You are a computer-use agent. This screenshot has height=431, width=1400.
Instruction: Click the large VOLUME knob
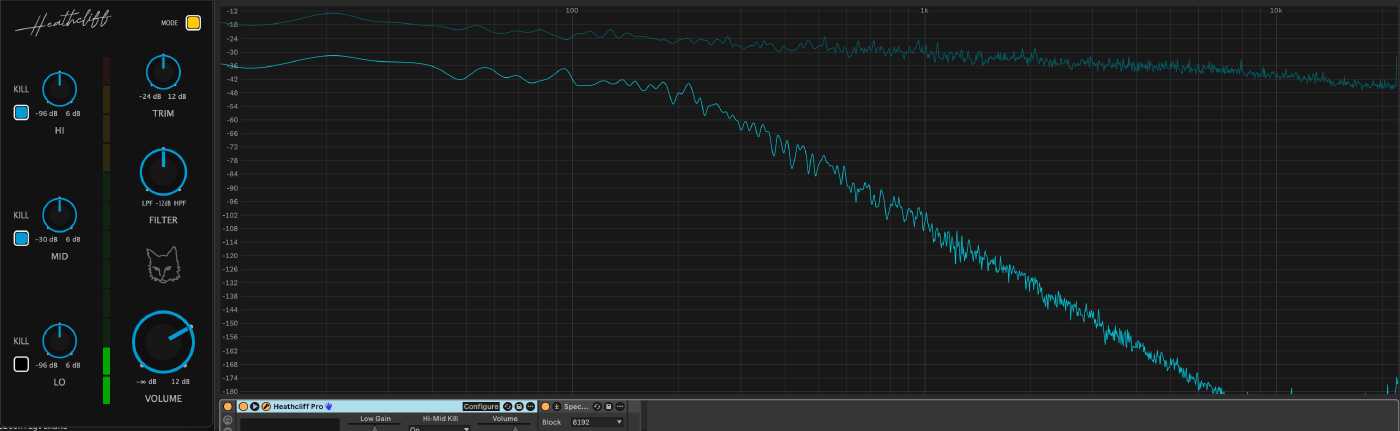[162, 340]
